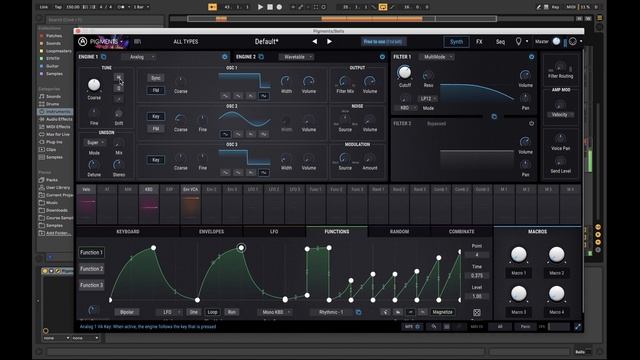The height and width of the screenshot is (360, 640).
Task: Toggle OSC 2 Key follow button
Action: (156, 116)
